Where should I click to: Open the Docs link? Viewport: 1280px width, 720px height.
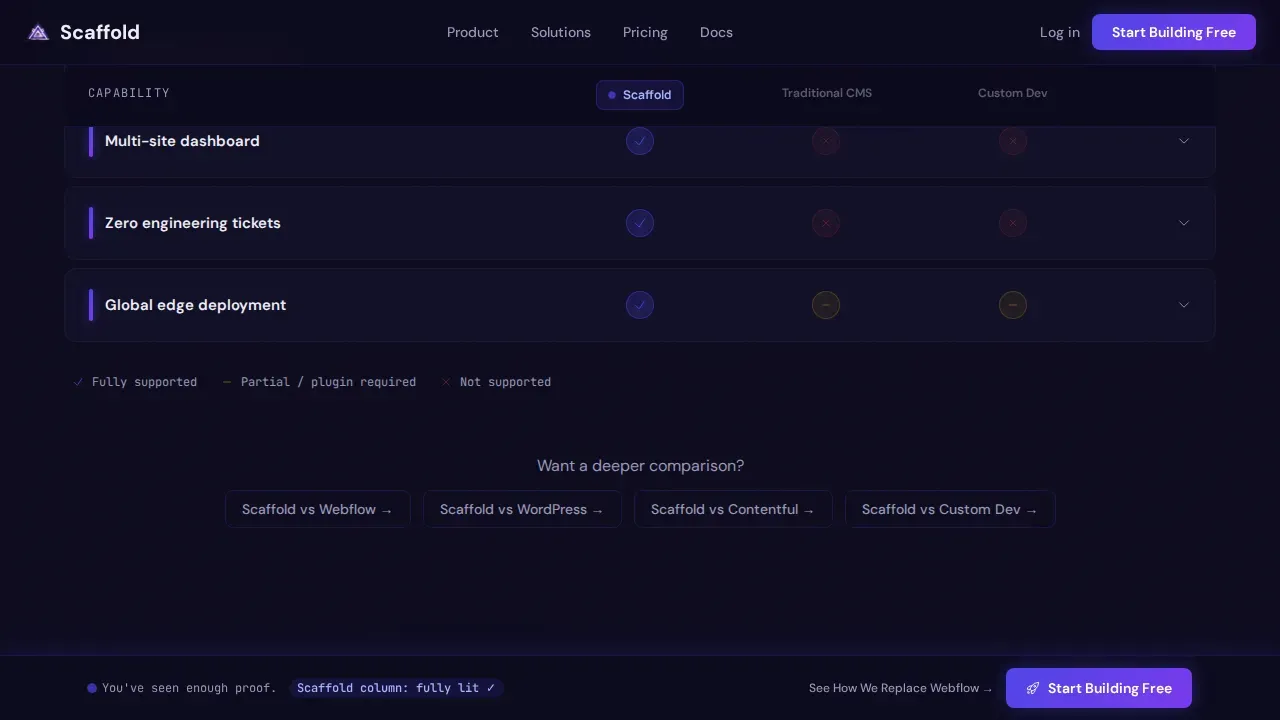pos(716,32)
